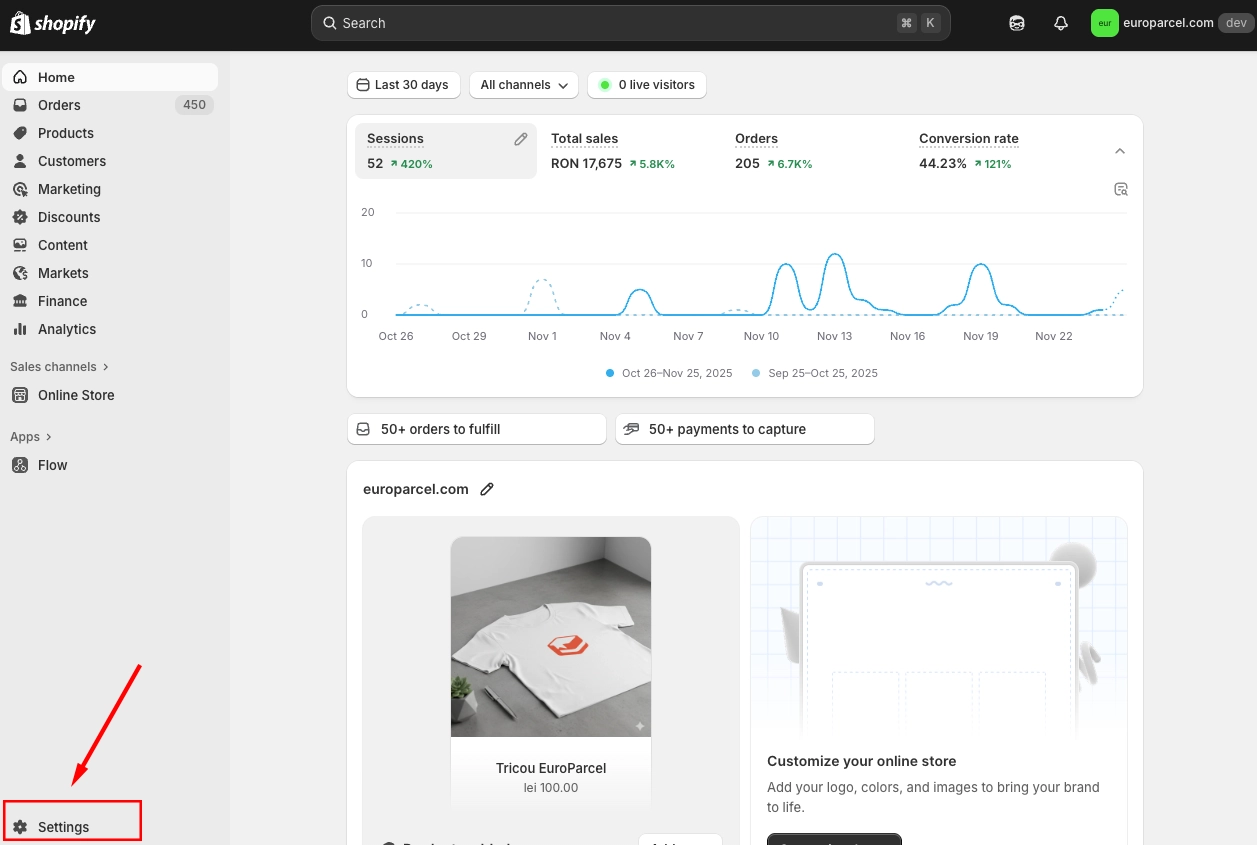Click the Marketing target icon
The image size is (1257, 845).
coord(20,189)
